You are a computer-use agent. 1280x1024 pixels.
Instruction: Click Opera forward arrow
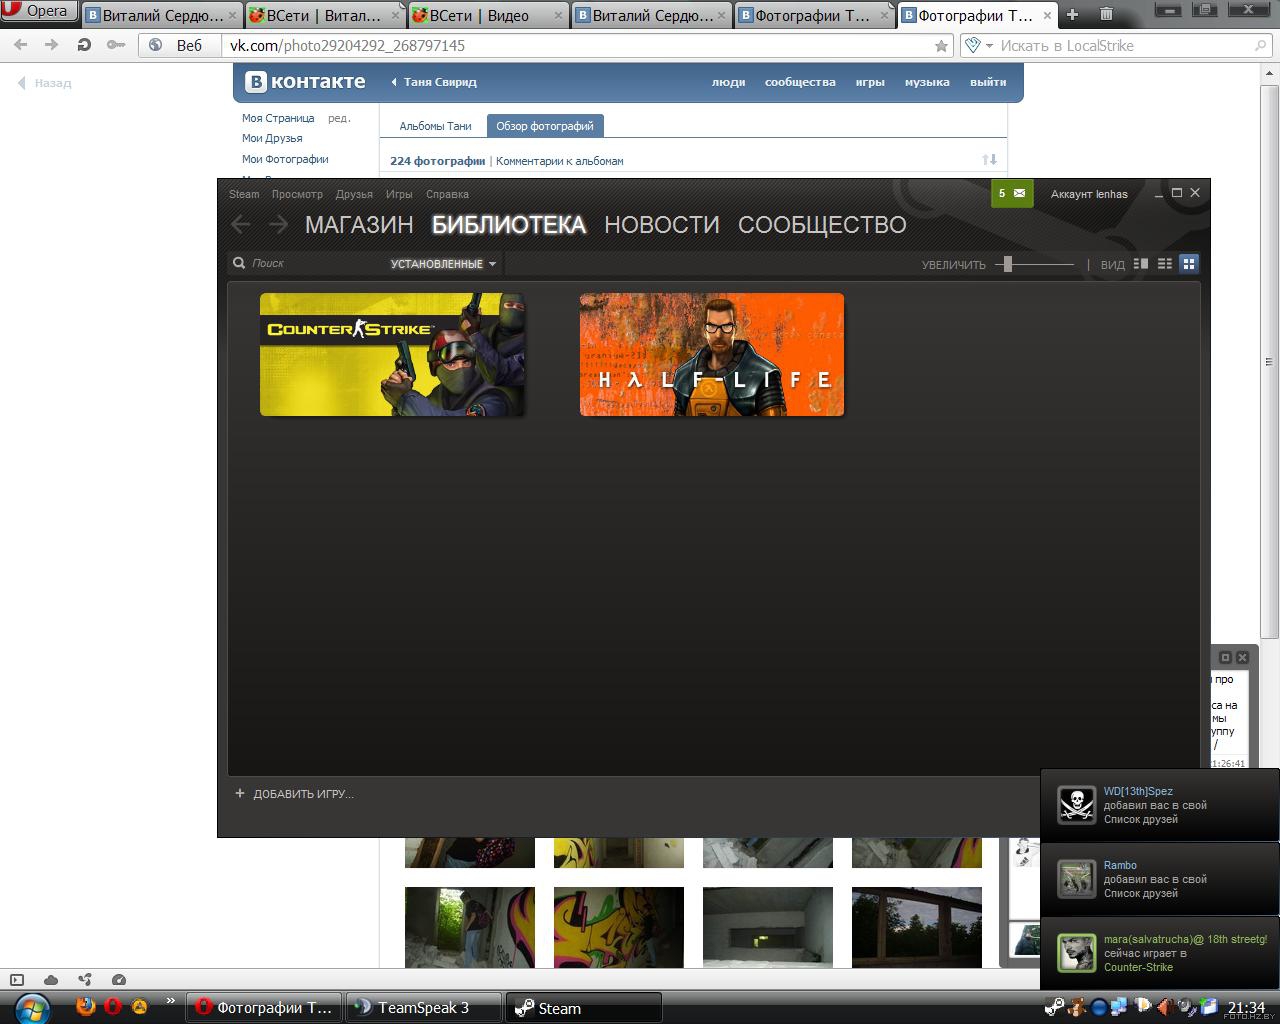[52, 45]
